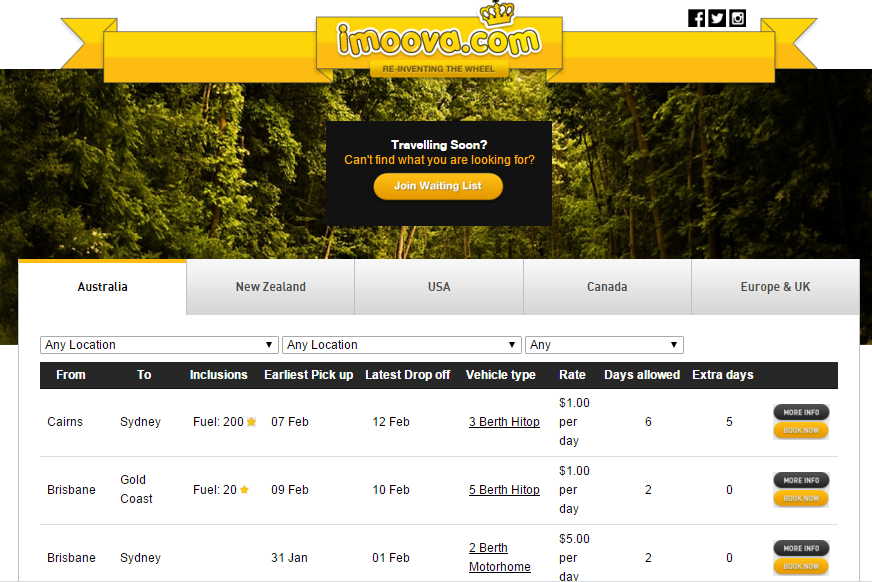
Task: Click the star beside Fuel: 20
Action: (x=244, y=490)
